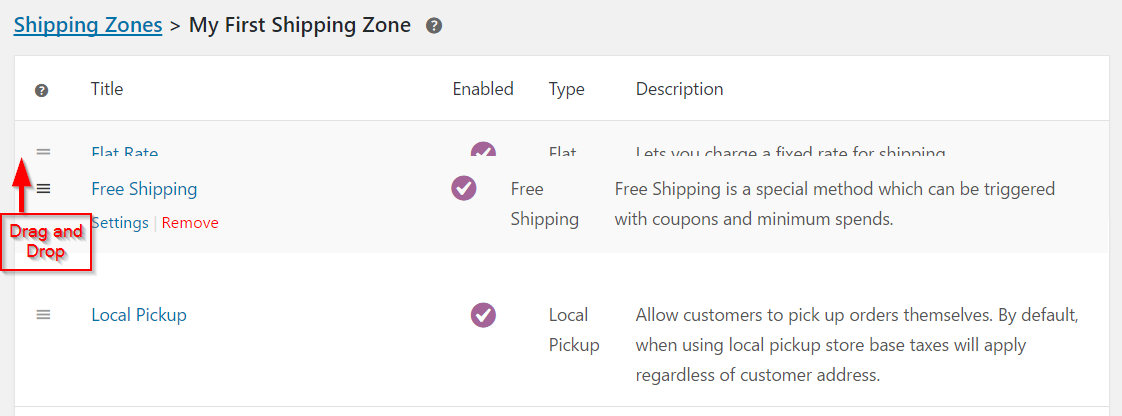Click the Free Shipping drag handle
1122x416 pixels.
43,188
